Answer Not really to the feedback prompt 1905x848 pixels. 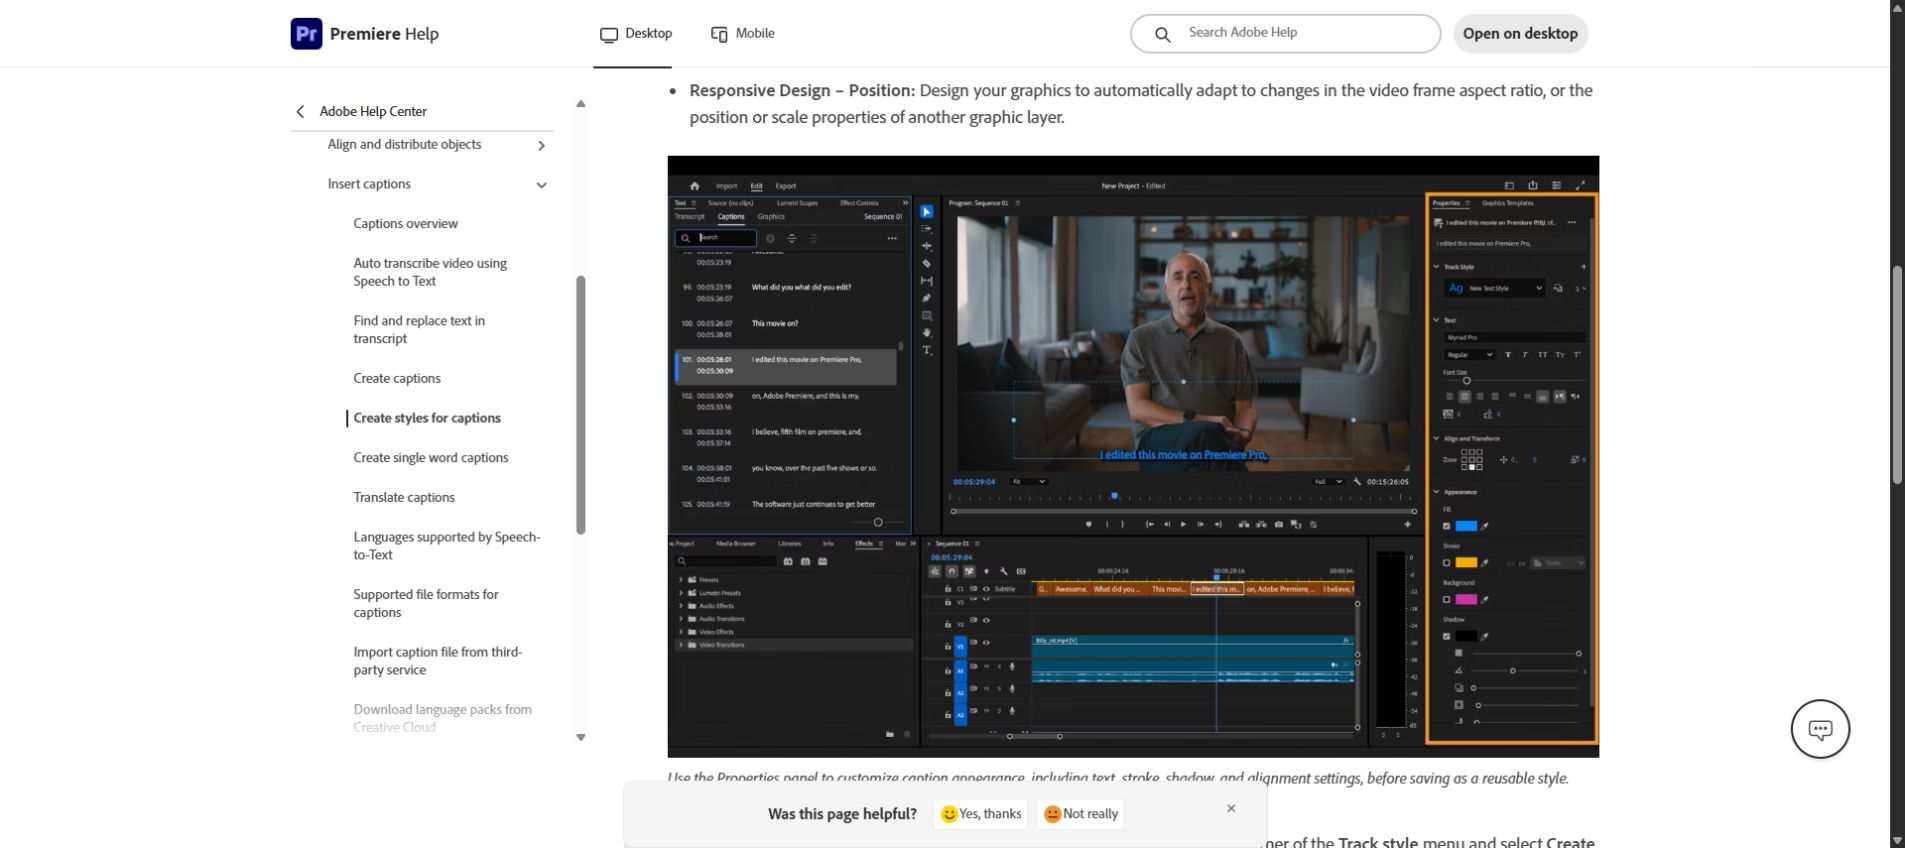point(1081,814)
